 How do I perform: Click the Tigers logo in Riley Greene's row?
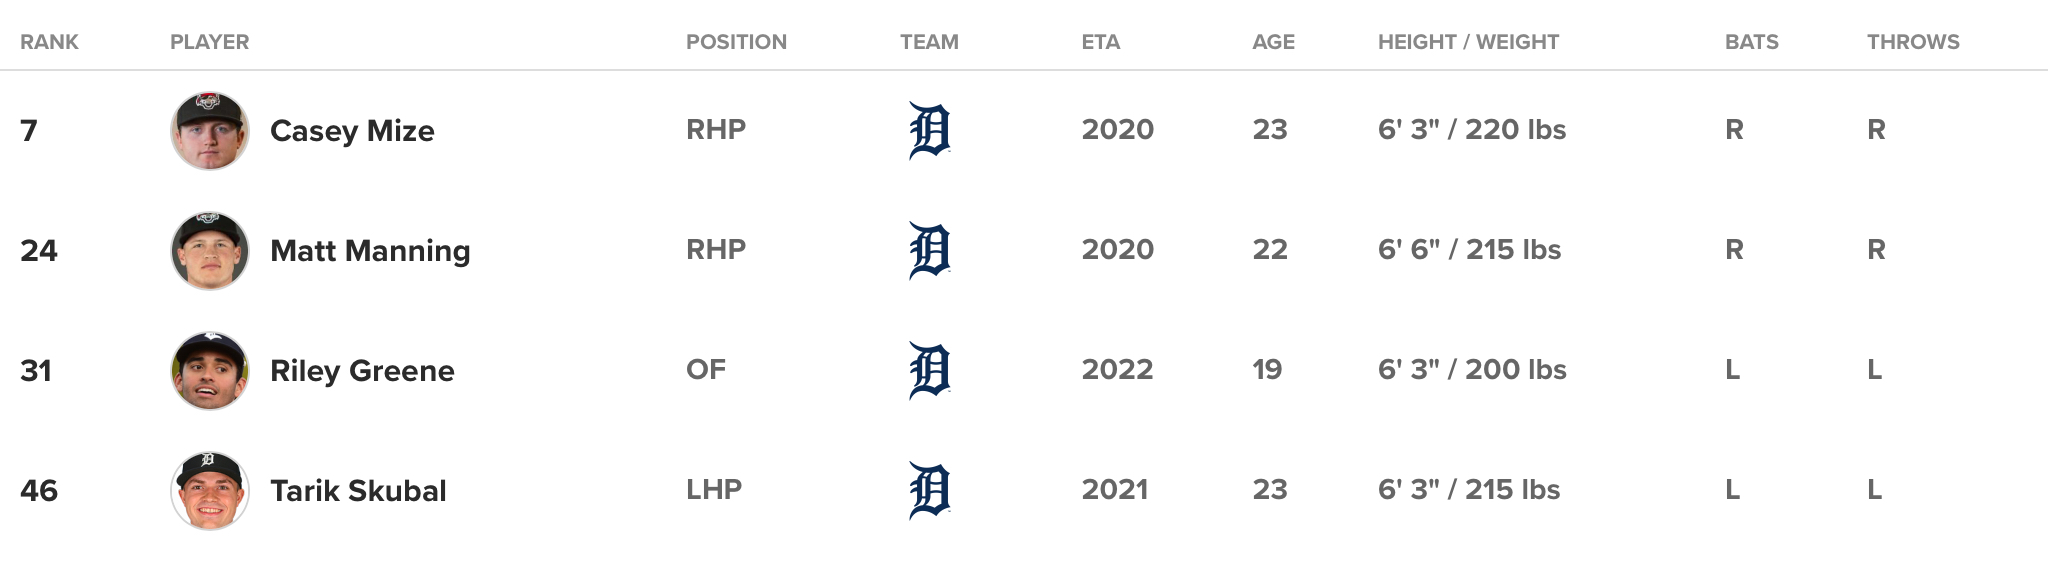pos(929,370)
